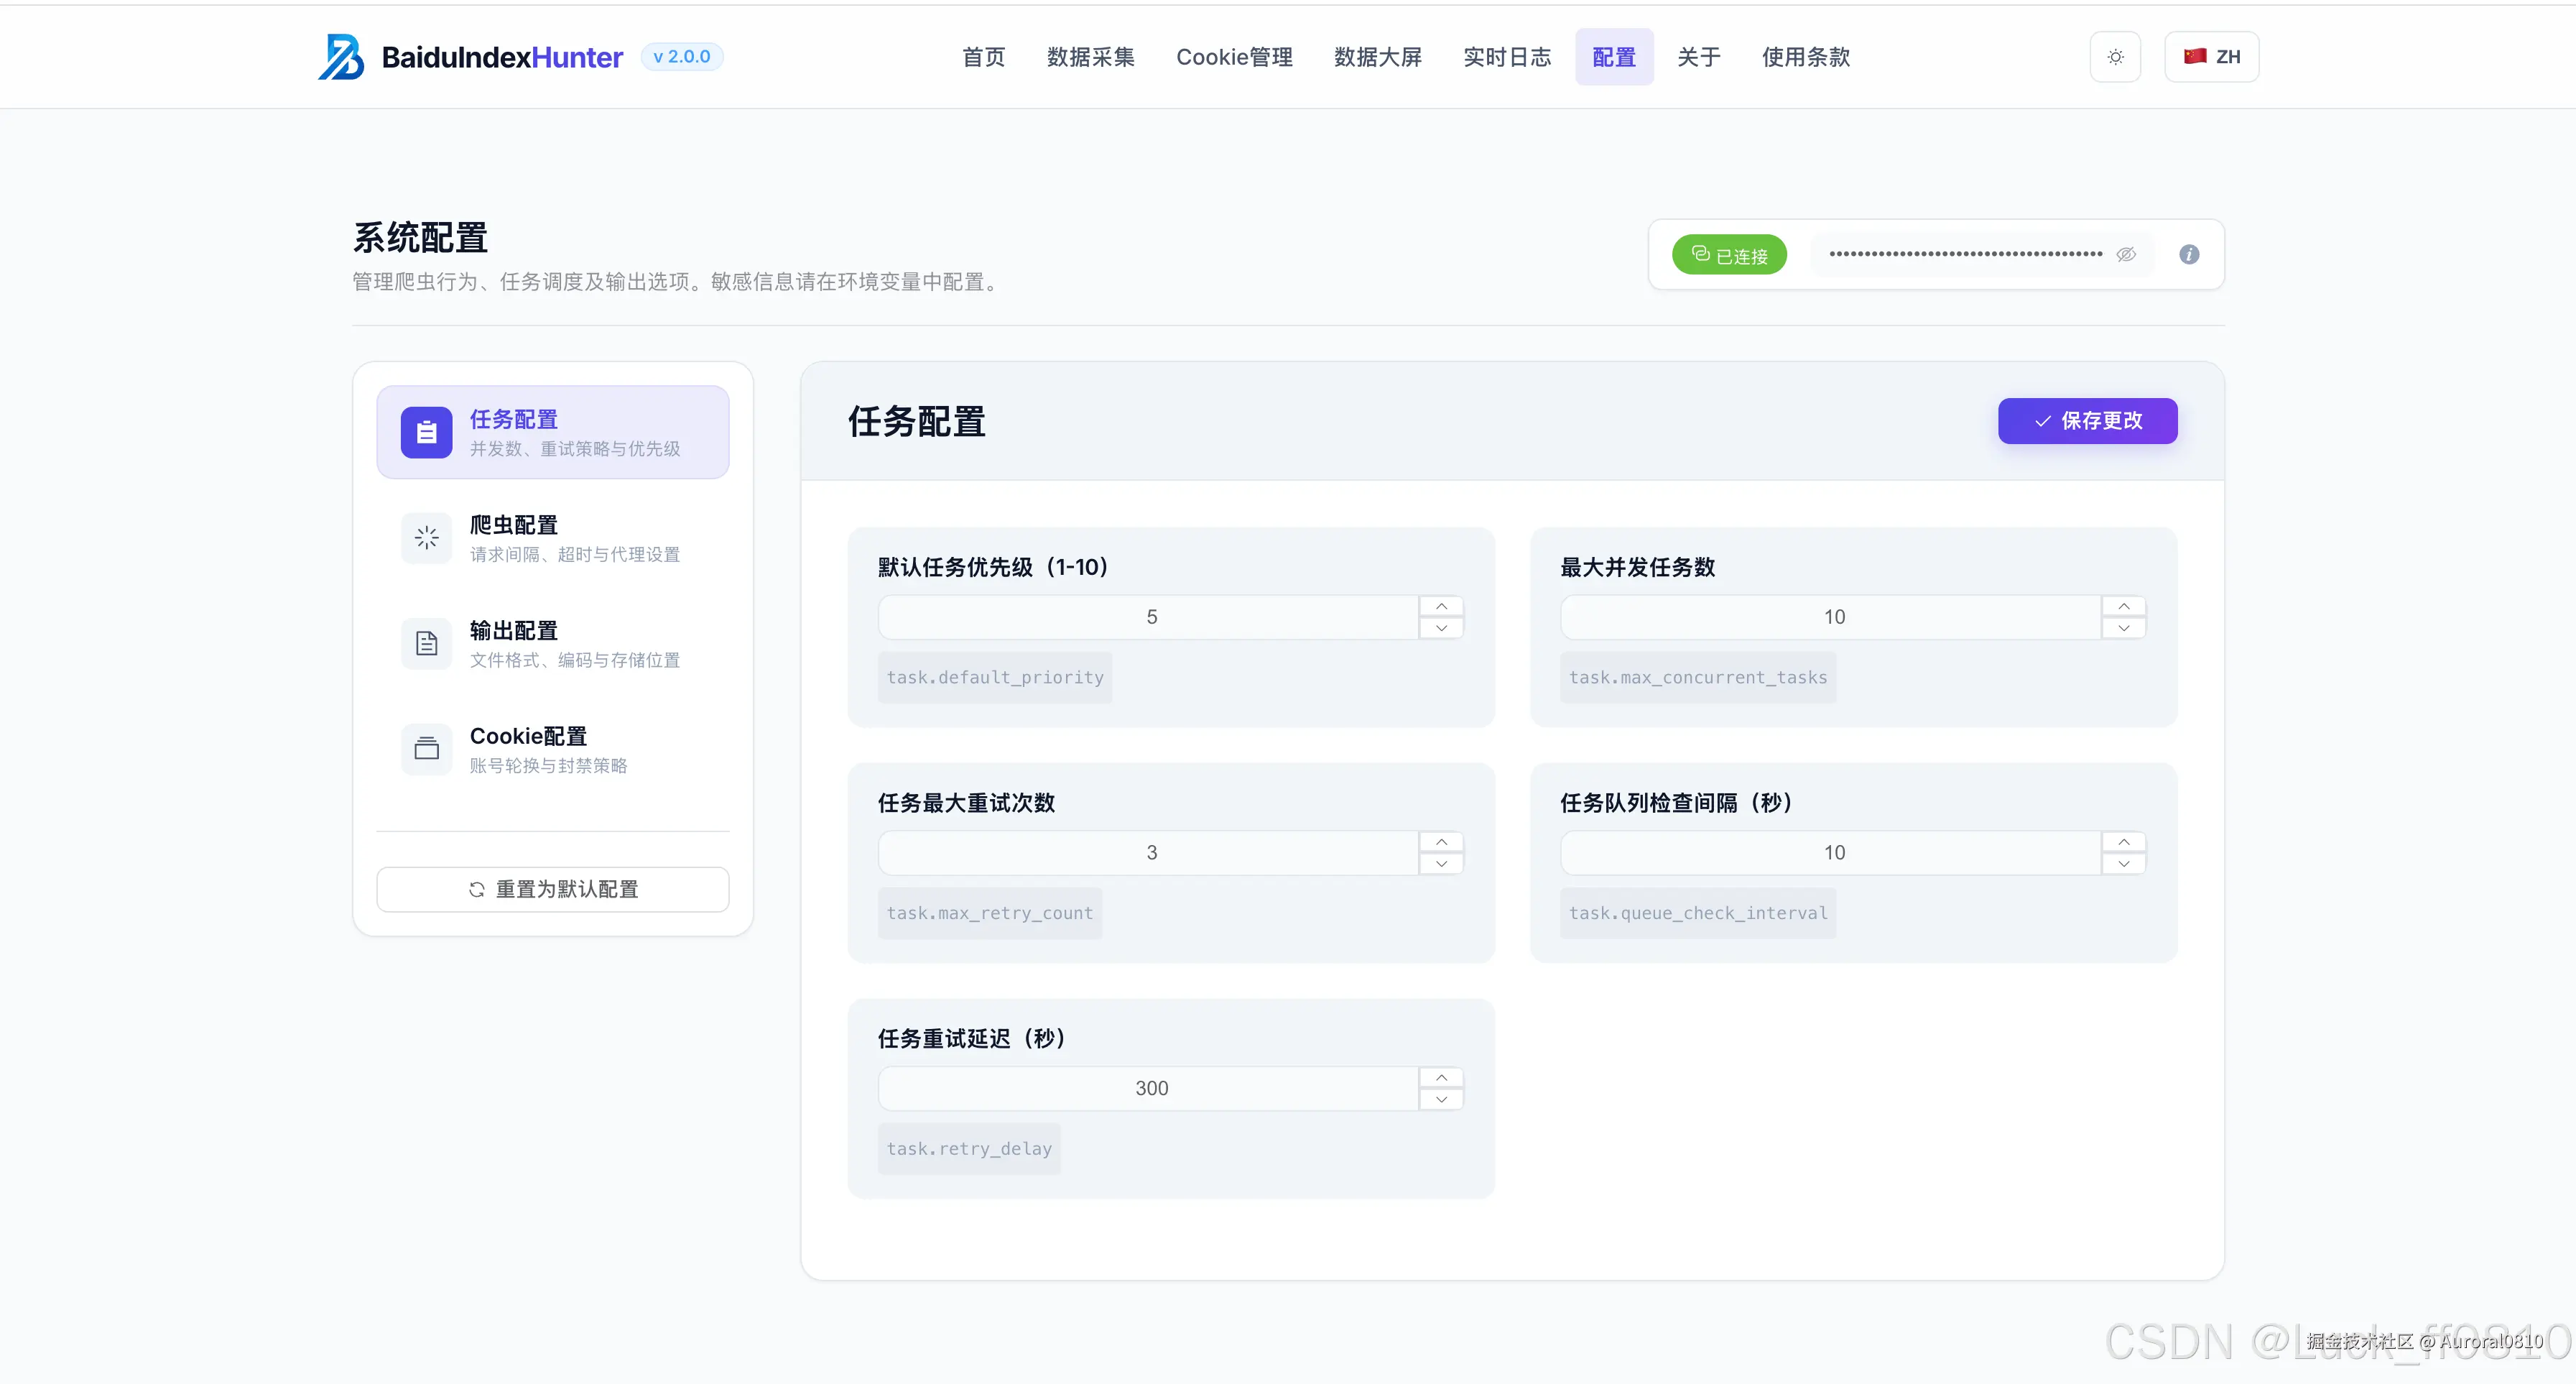
Task: Open the 配置 menu item in navbar
Action: point(1613,57)
